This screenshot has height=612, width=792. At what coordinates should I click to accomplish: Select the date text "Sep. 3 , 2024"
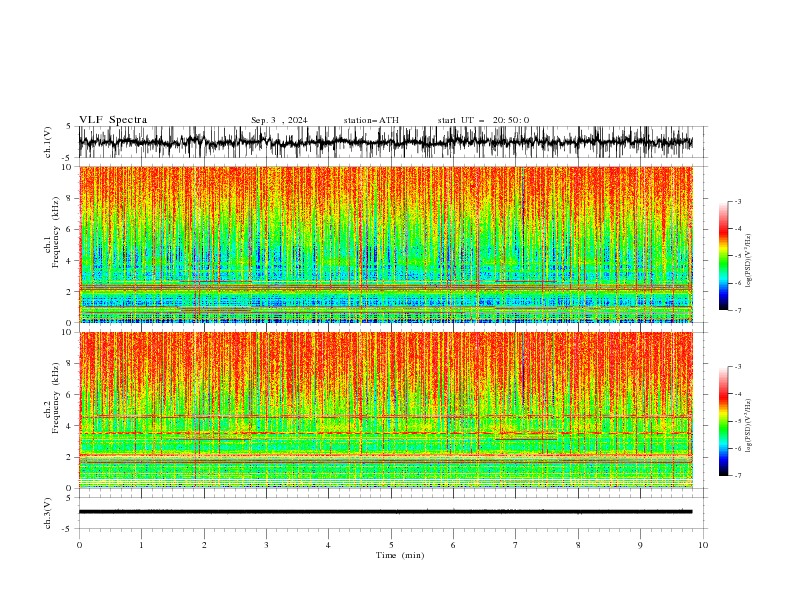[x=279, y=120]
